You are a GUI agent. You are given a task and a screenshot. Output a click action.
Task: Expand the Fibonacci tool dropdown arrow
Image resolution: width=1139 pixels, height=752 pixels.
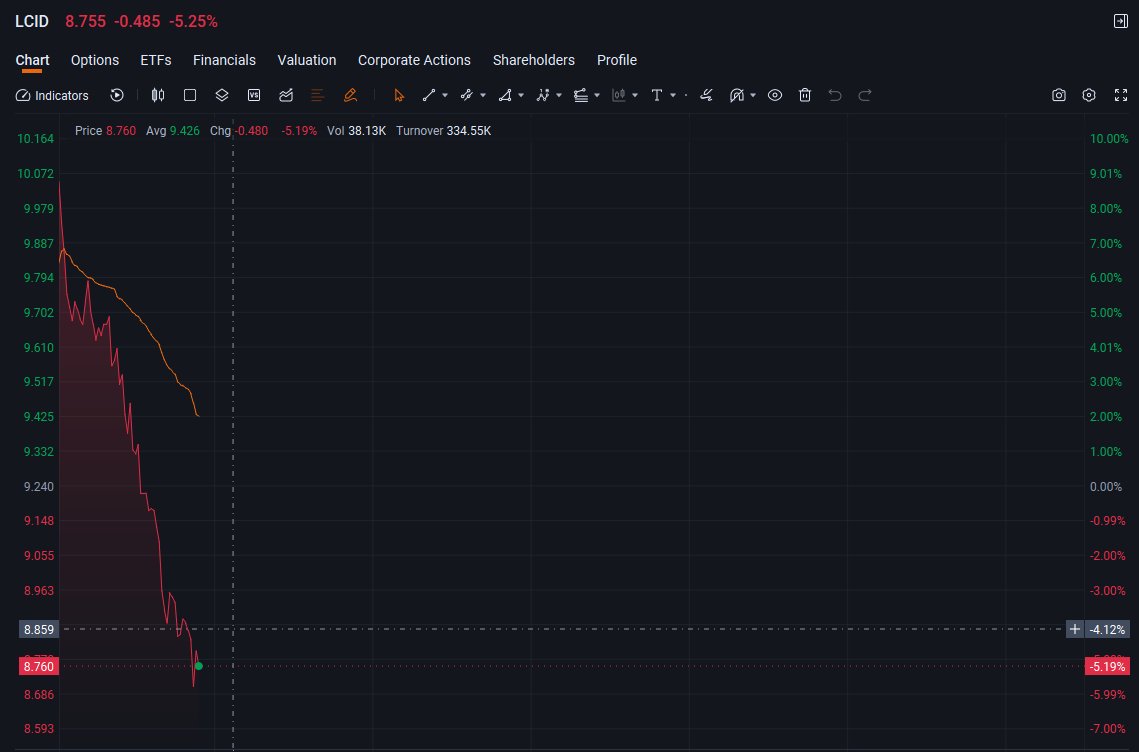coord(597,95)
